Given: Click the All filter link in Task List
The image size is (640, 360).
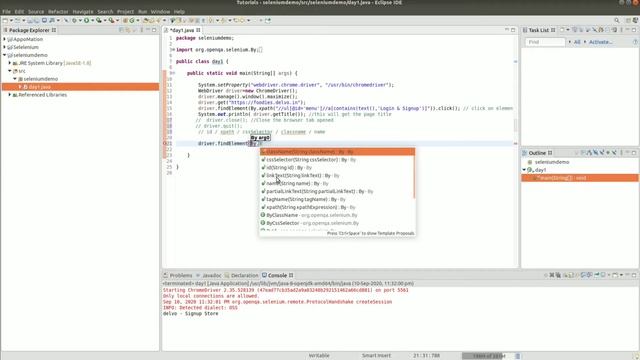Looking at the screenshot, I should coord(577,42).
